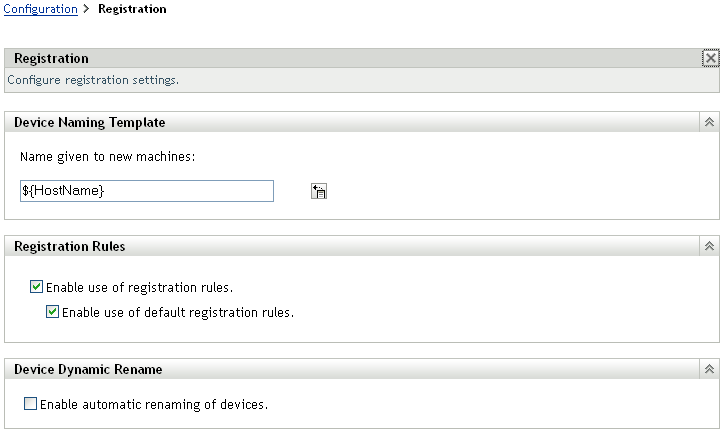Collapse the Device Naming Template section
This screenshot has width=724, height=437.
pyautogui.click(x=709, y=122)
